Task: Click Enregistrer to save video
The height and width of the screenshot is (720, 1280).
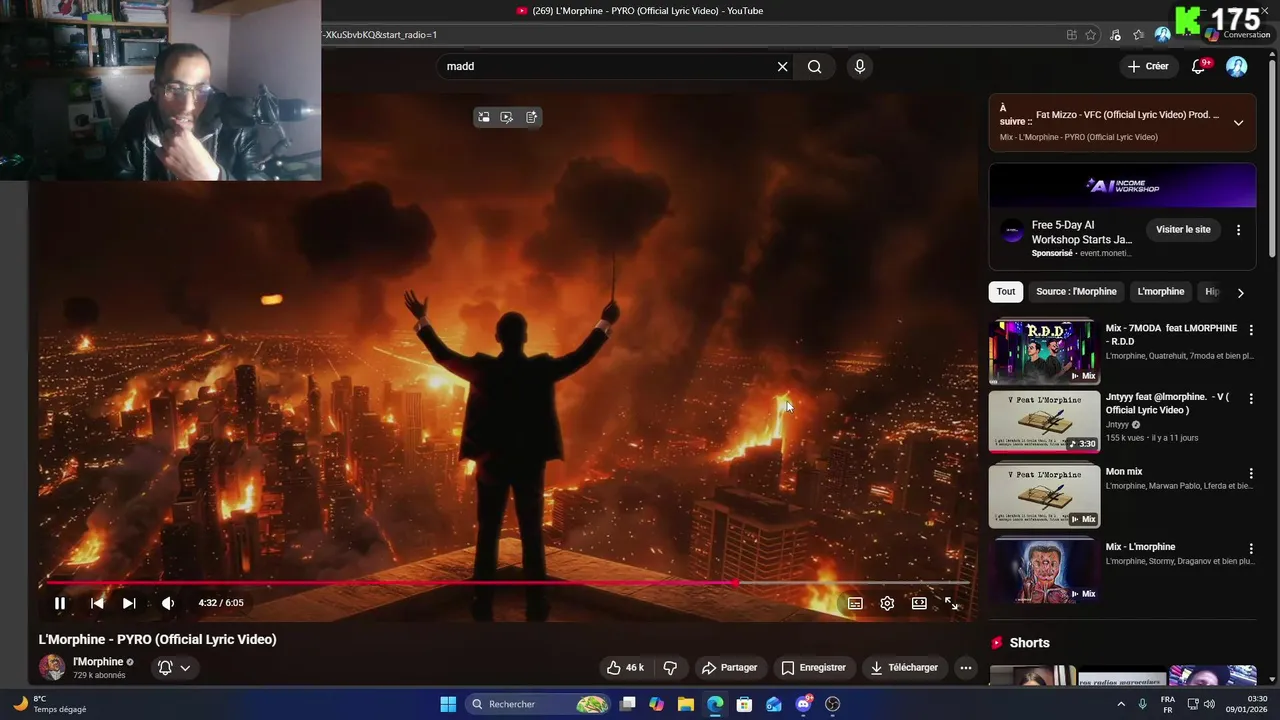Action: coord(813,667)
